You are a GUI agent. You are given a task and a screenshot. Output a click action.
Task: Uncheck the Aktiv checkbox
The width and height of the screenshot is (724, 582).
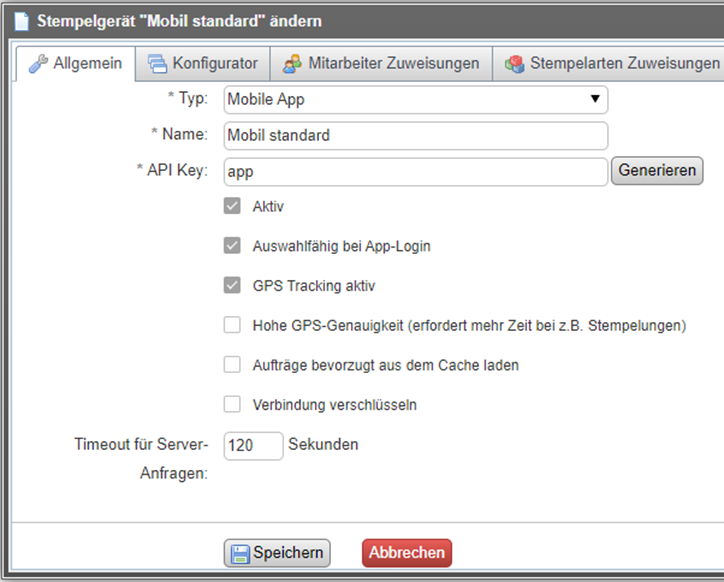pyautogui.click(x=232, y=207)
